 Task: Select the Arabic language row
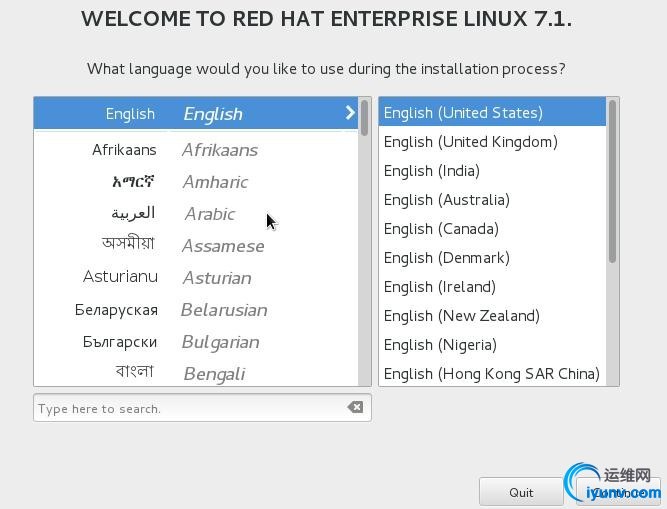point(196,214)
